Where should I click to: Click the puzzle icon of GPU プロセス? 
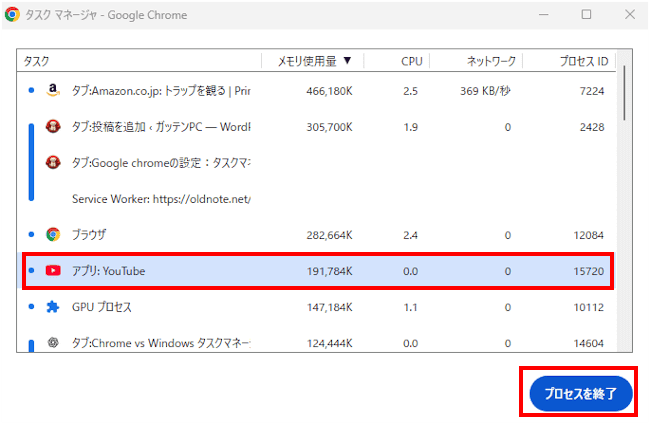click(x=53, y=307)
